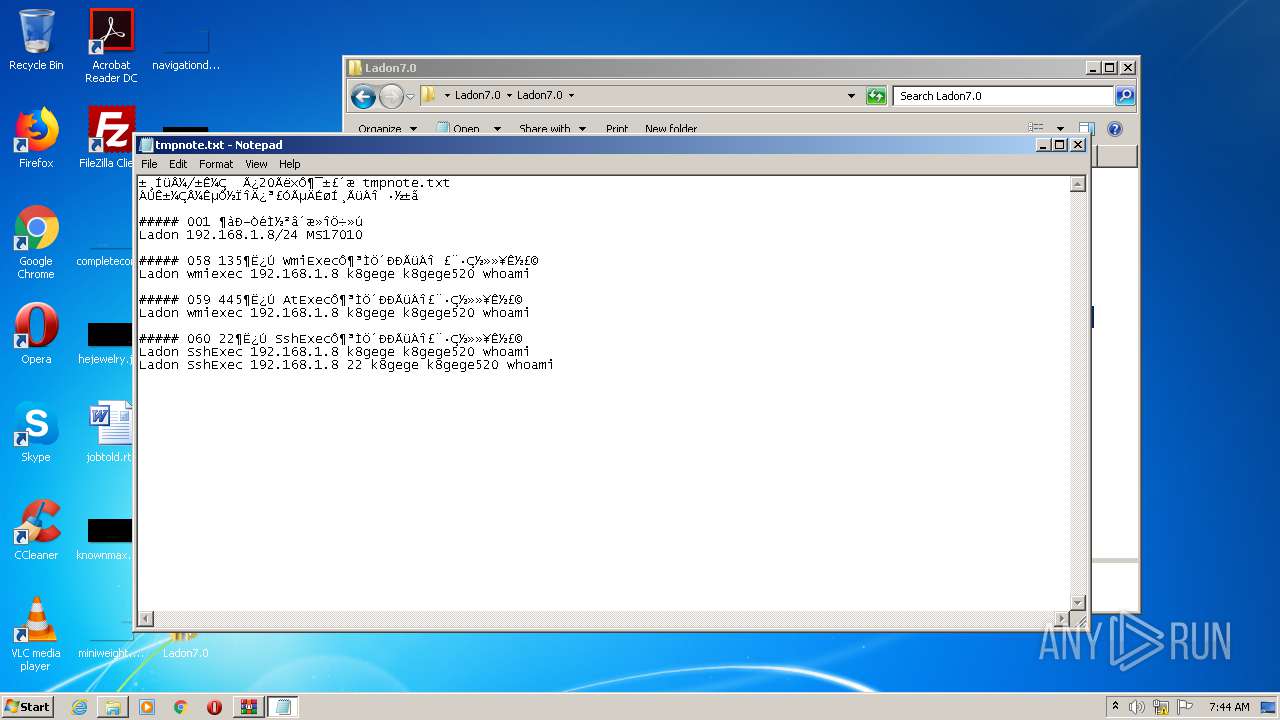Open Chrome from the taskbar
Image resolution: width=1280 pixels, height=720 pixels.
pos(181,707)
